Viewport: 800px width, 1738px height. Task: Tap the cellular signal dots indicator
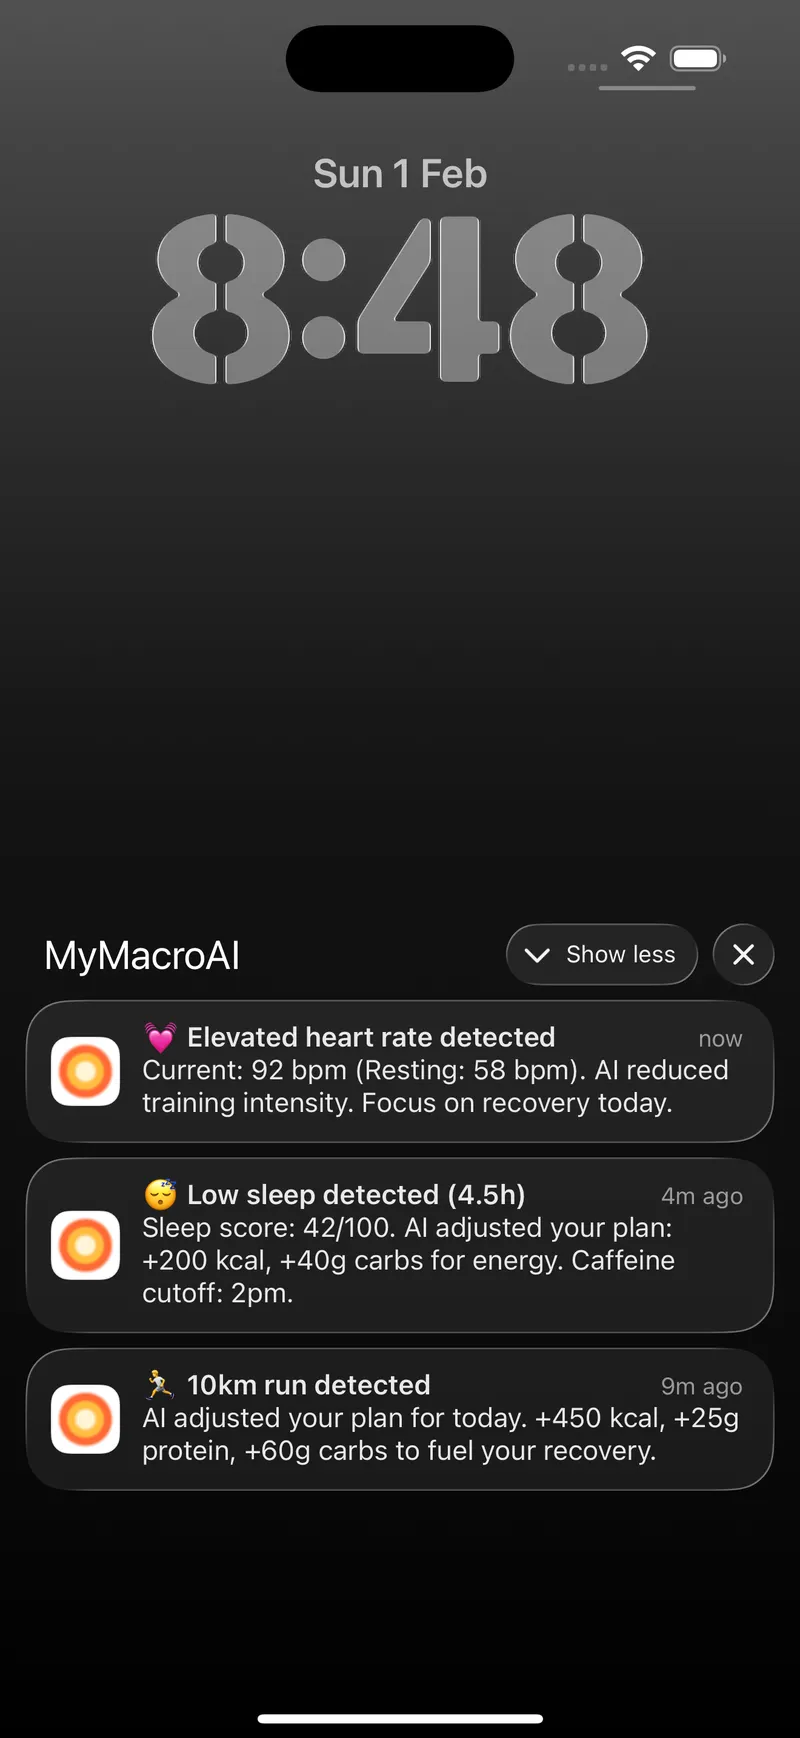tap(587, 67)
